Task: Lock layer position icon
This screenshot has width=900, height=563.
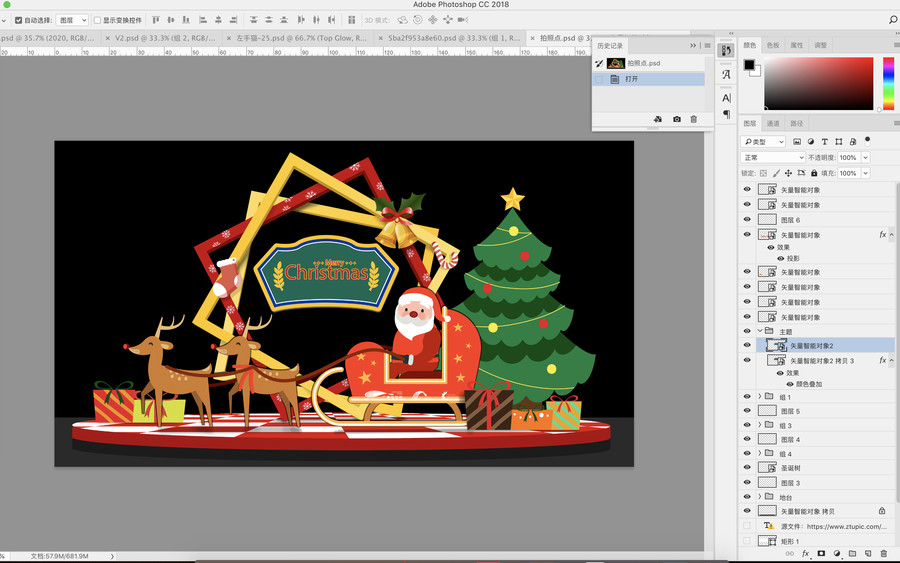Action: click(788, 173)
